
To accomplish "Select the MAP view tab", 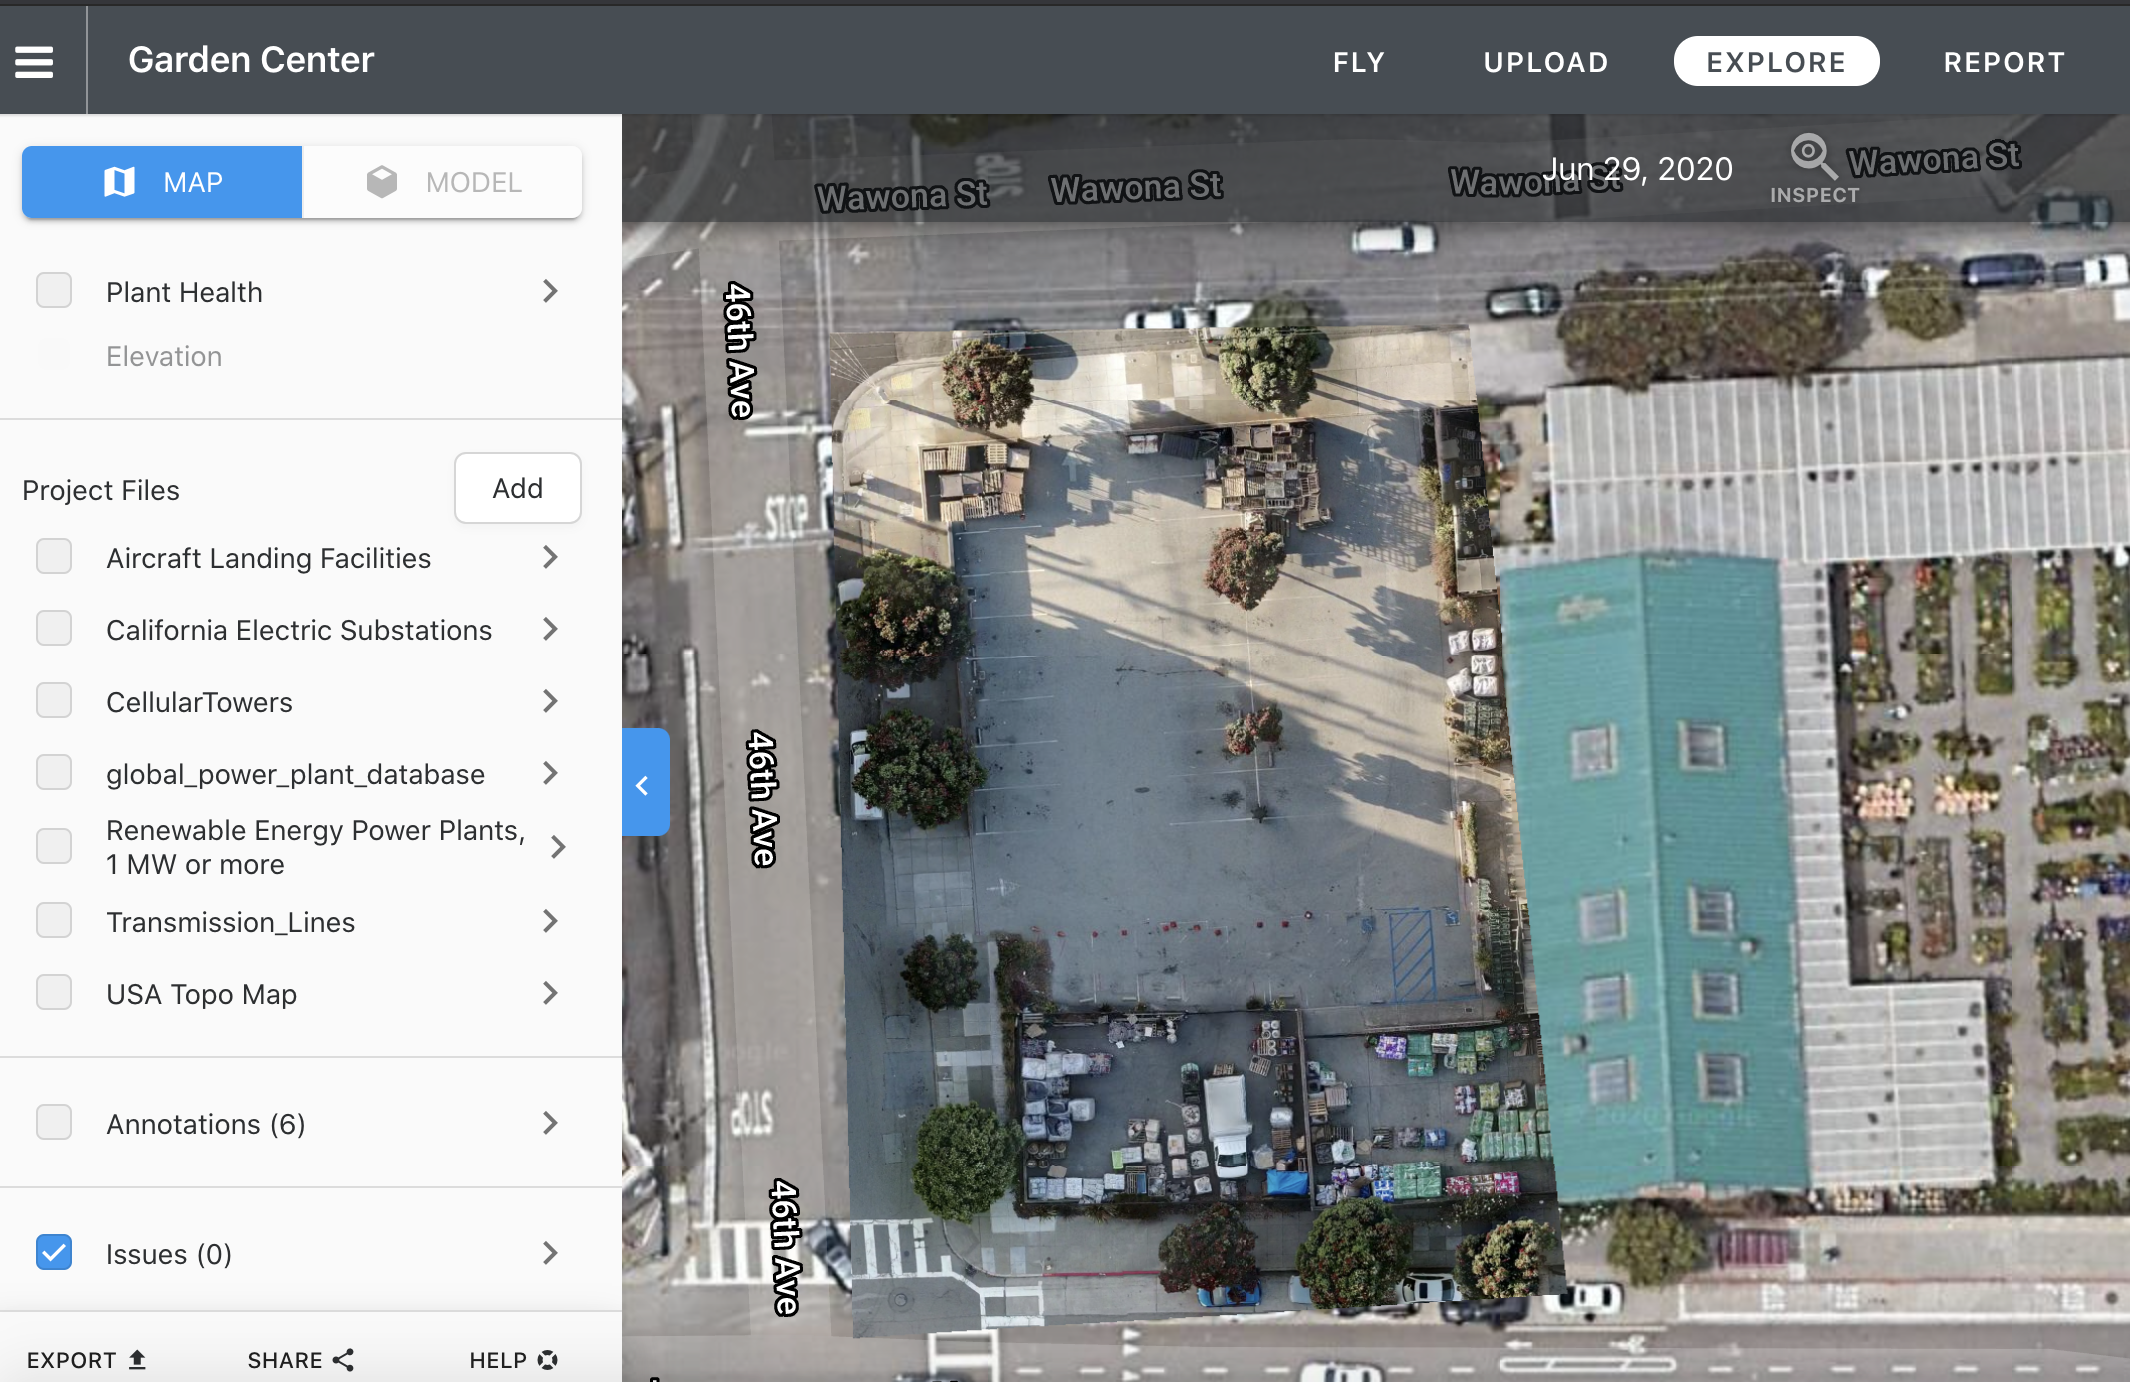I will pyautogui.click(x=162, y=182).
